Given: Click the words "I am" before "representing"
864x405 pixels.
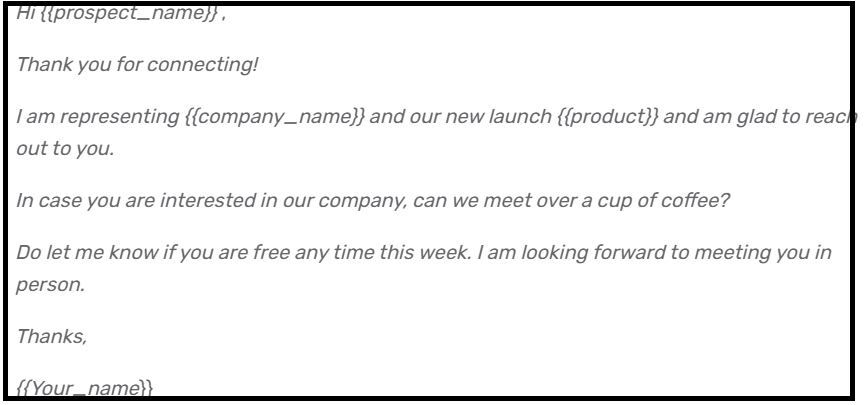Looking at the screenshot, I should [36, 117].
